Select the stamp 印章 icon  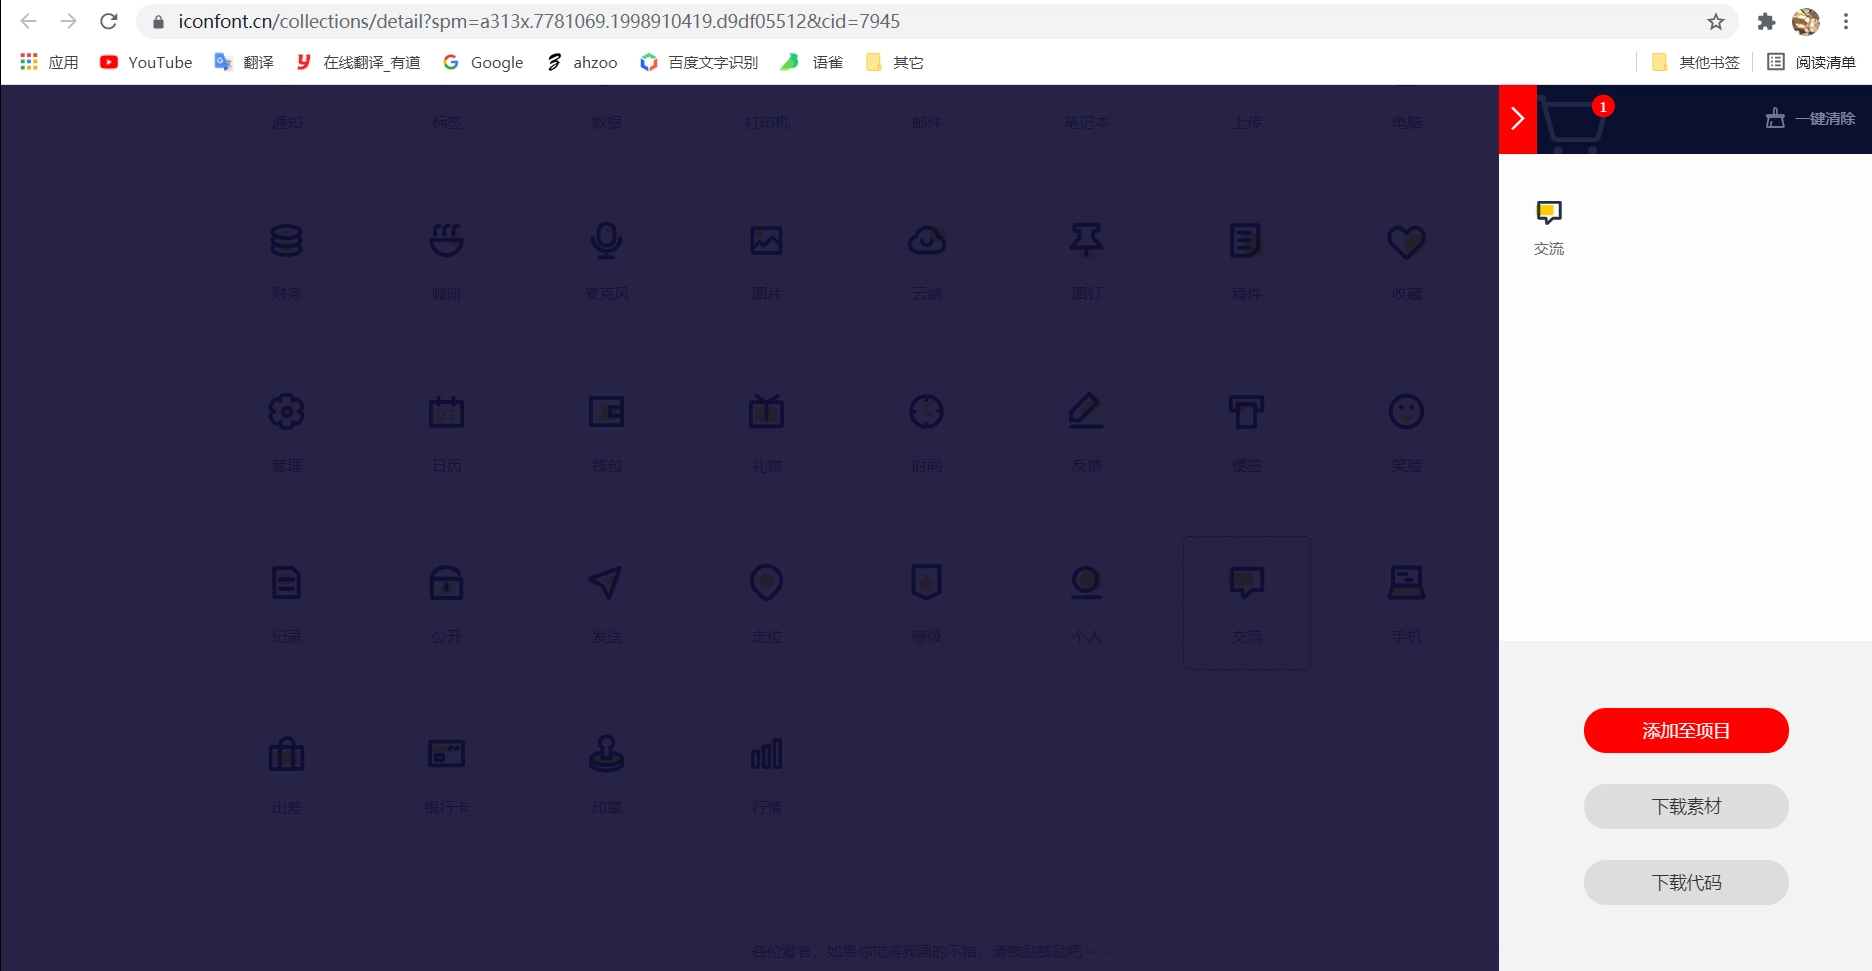606,754
